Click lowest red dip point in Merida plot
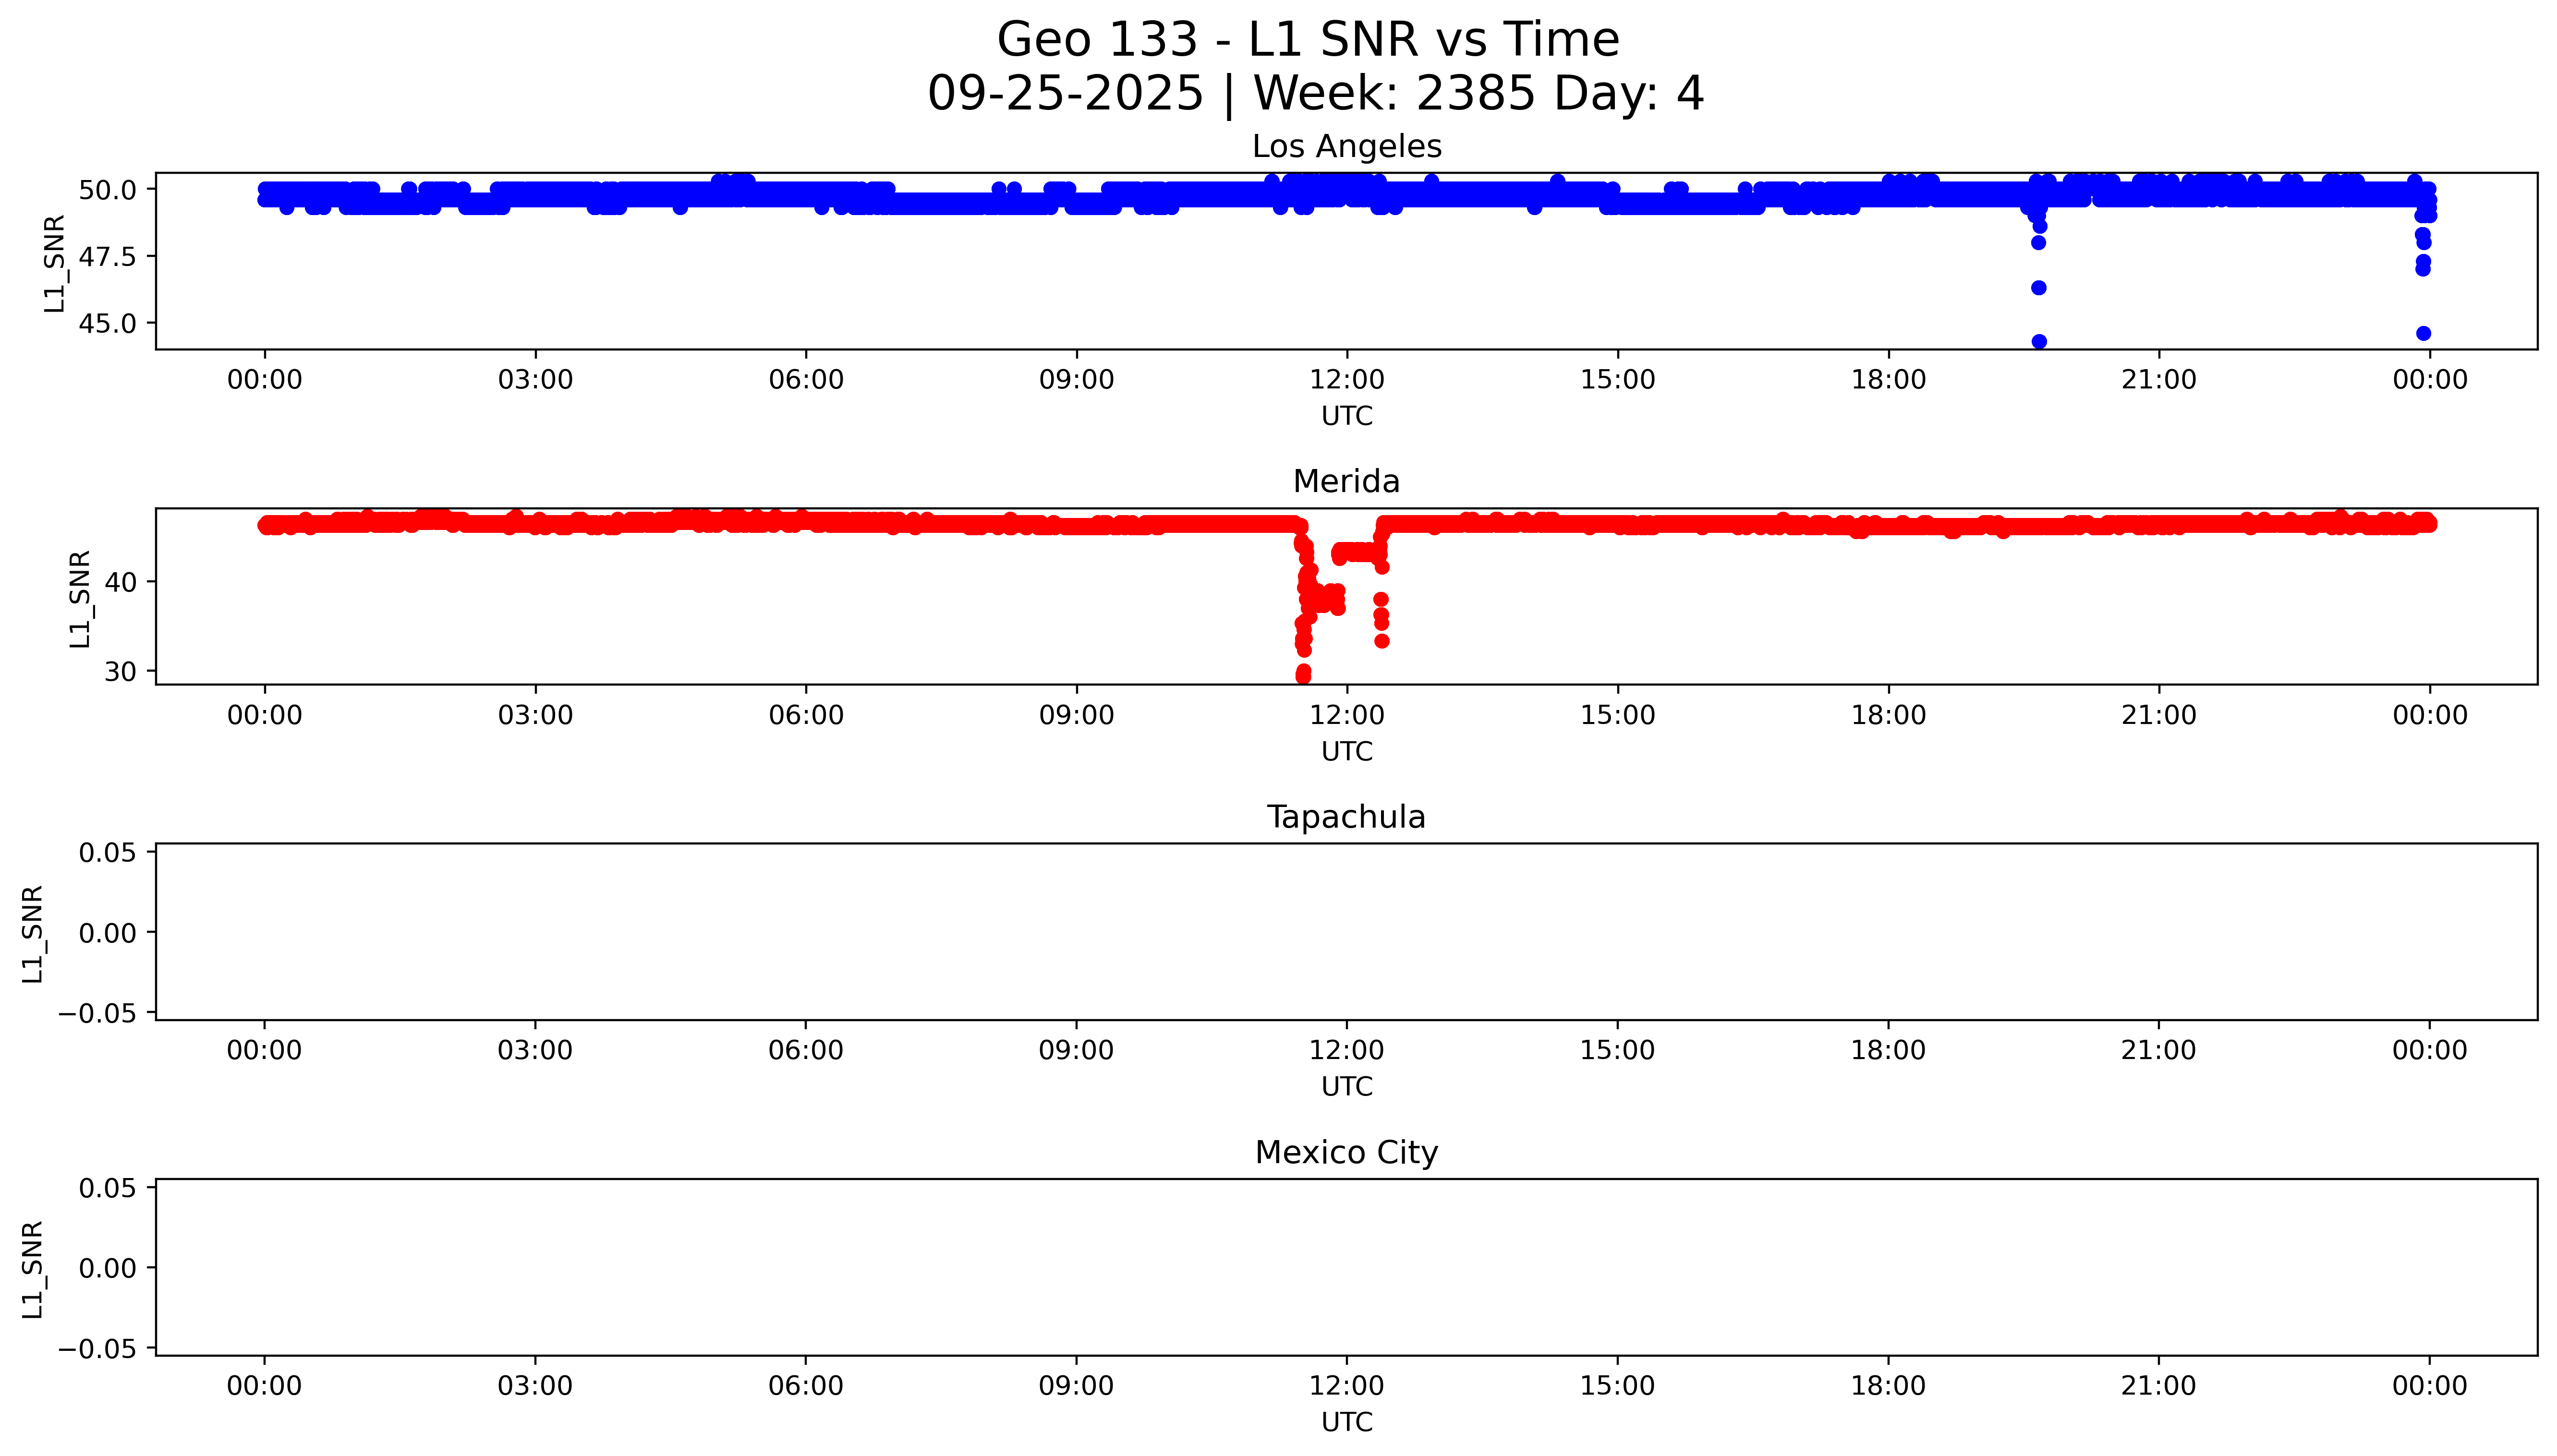2557x1456 pixels. click(x=1303, y=677)
